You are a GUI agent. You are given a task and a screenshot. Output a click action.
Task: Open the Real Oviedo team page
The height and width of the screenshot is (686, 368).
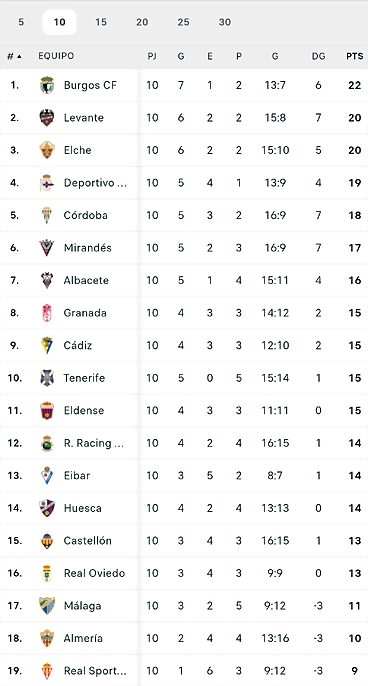[x=94, y=573]
